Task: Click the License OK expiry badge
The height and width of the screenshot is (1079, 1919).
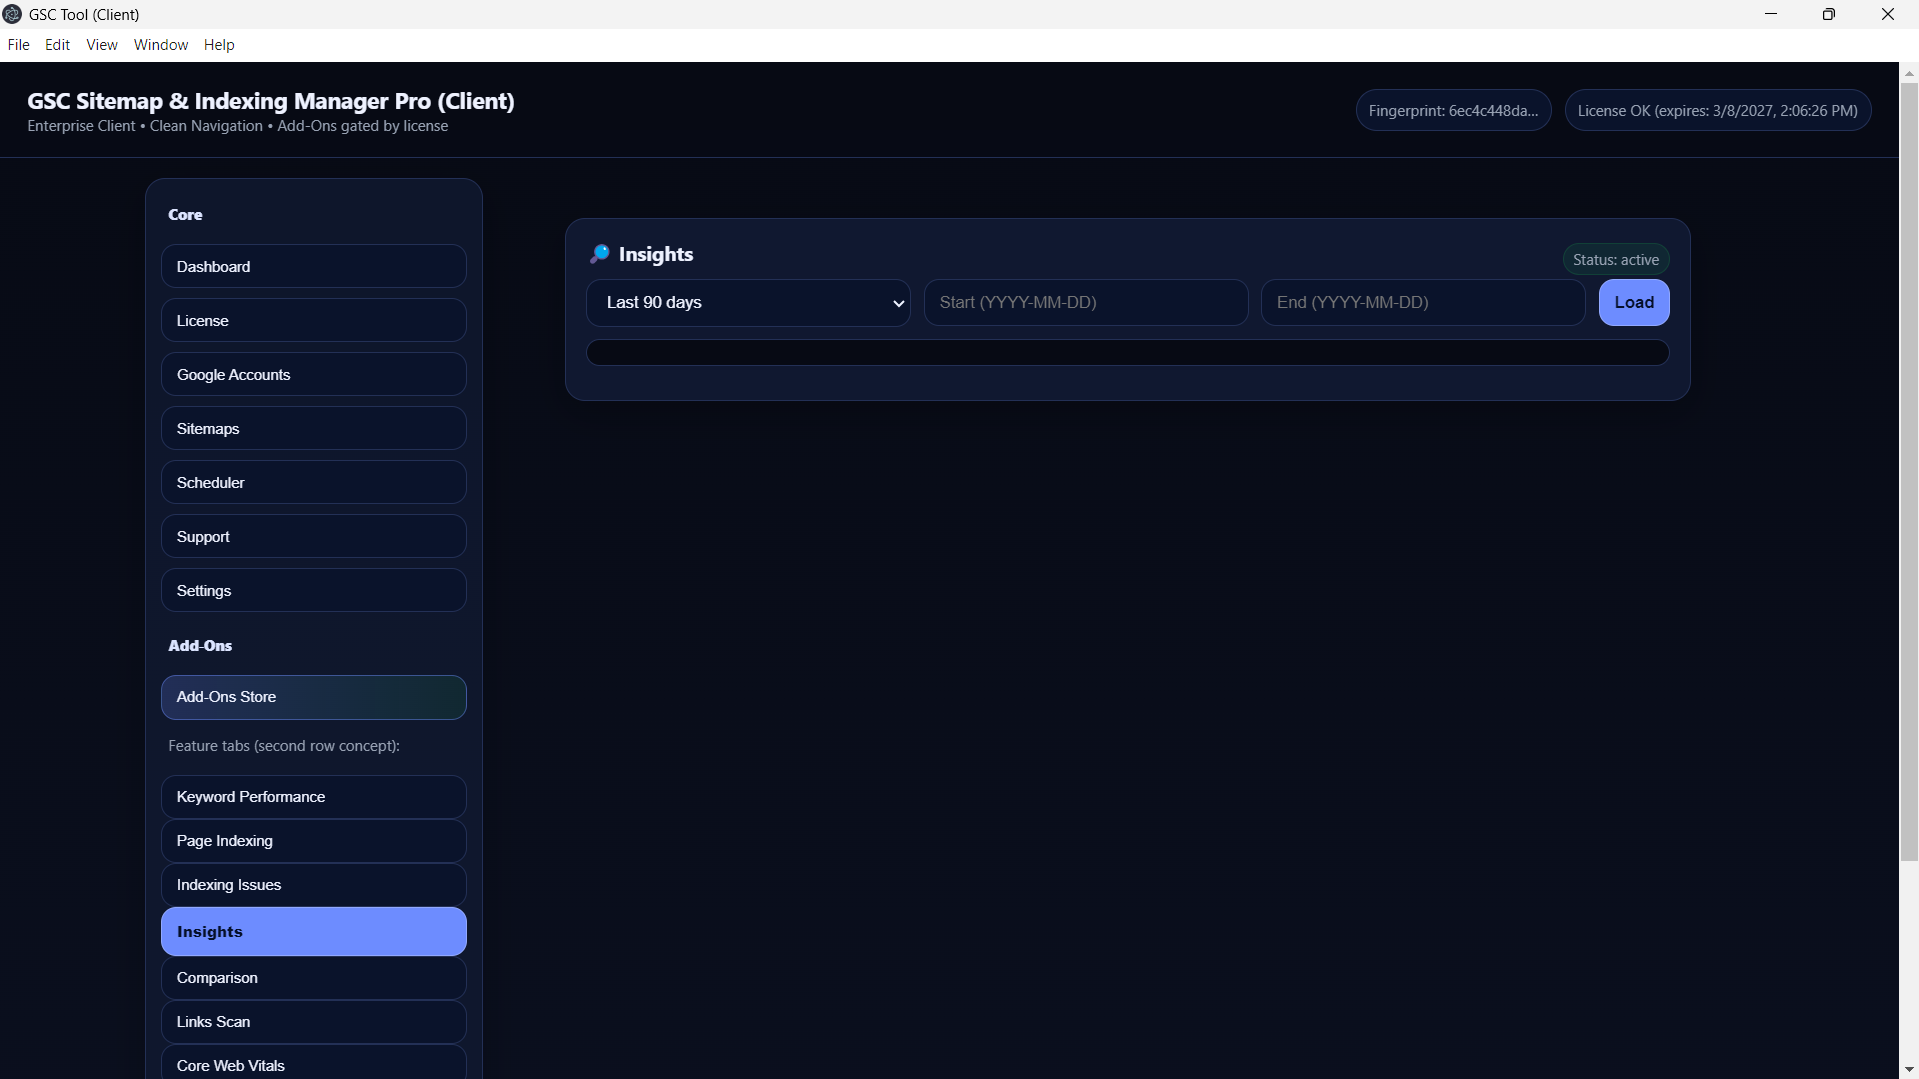Action: (x=1717, y=110)
